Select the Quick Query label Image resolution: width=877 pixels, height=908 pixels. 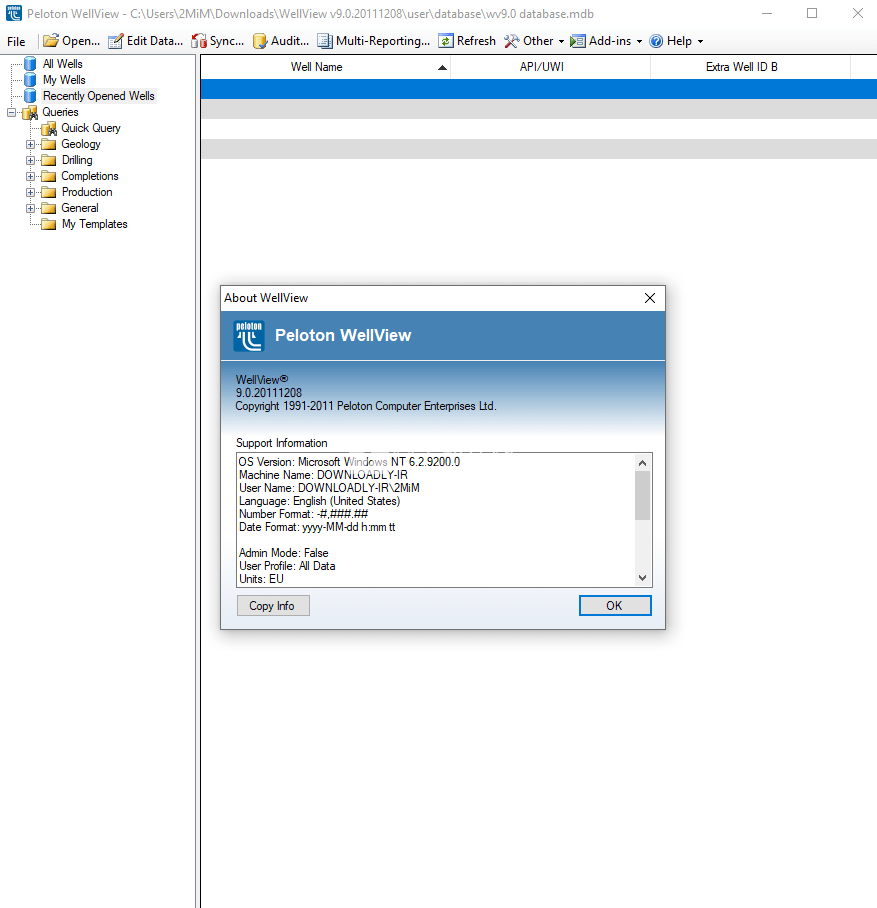[x=91, y=128]
